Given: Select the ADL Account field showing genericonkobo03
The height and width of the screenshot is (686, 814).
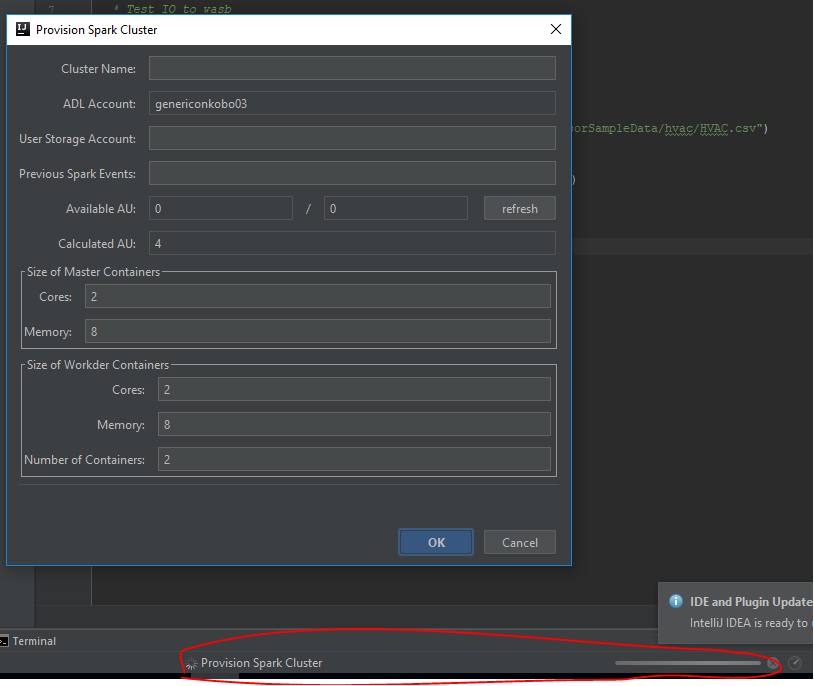Looking at the screenshot, I should point(352,103).
